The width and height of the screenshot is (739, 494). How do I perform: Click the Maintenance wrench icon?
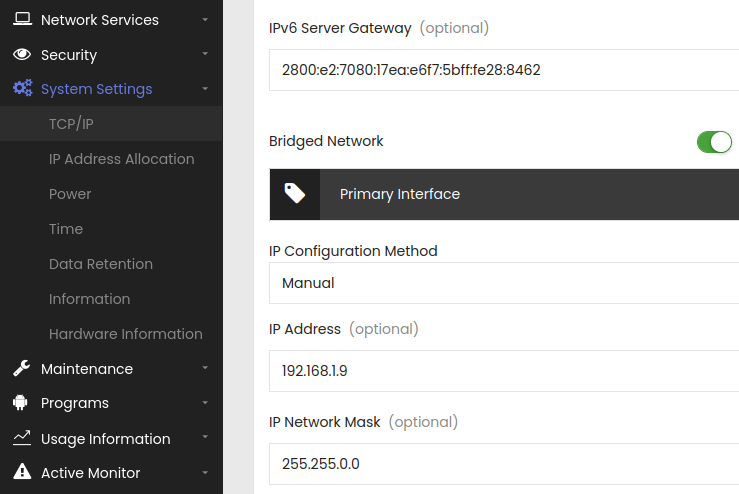[22, 368]
